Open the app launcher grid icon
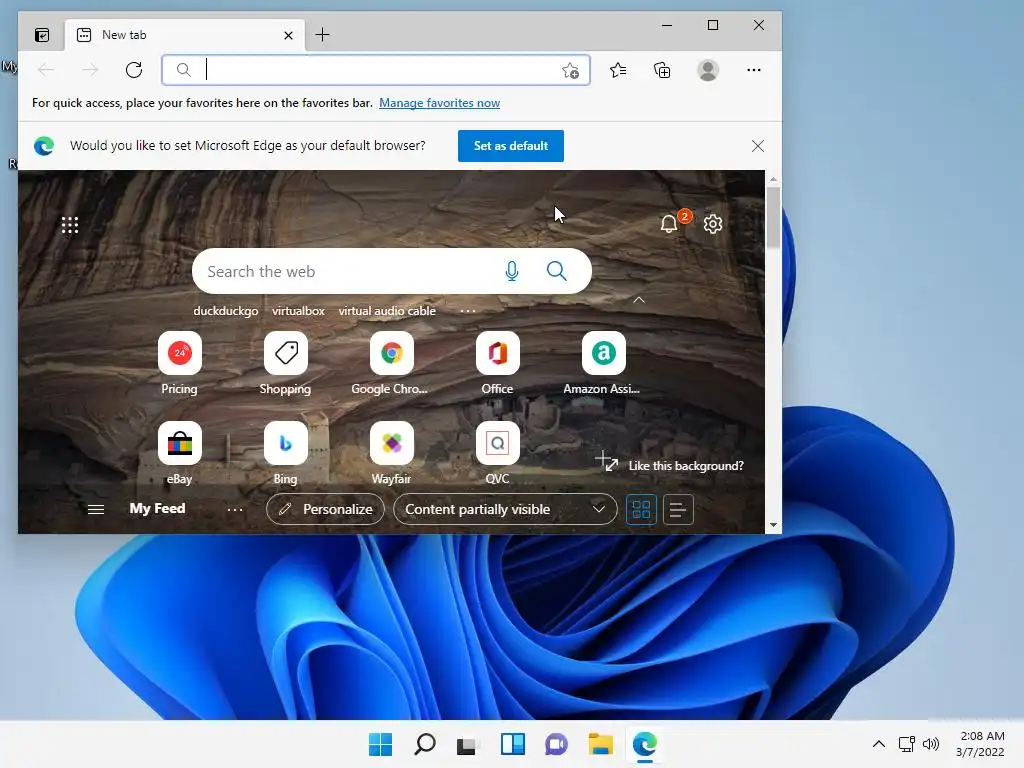 pos(70,225)
